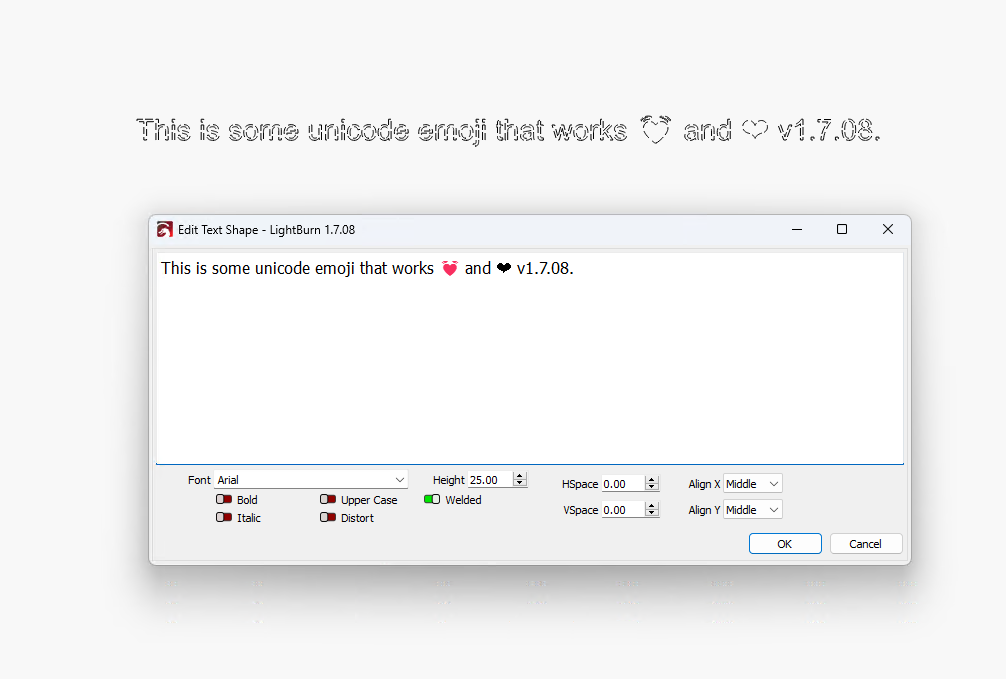Increase VSpace with the up arrow
This screenshot has width=1006, height=679.
(x=652, y=506)
